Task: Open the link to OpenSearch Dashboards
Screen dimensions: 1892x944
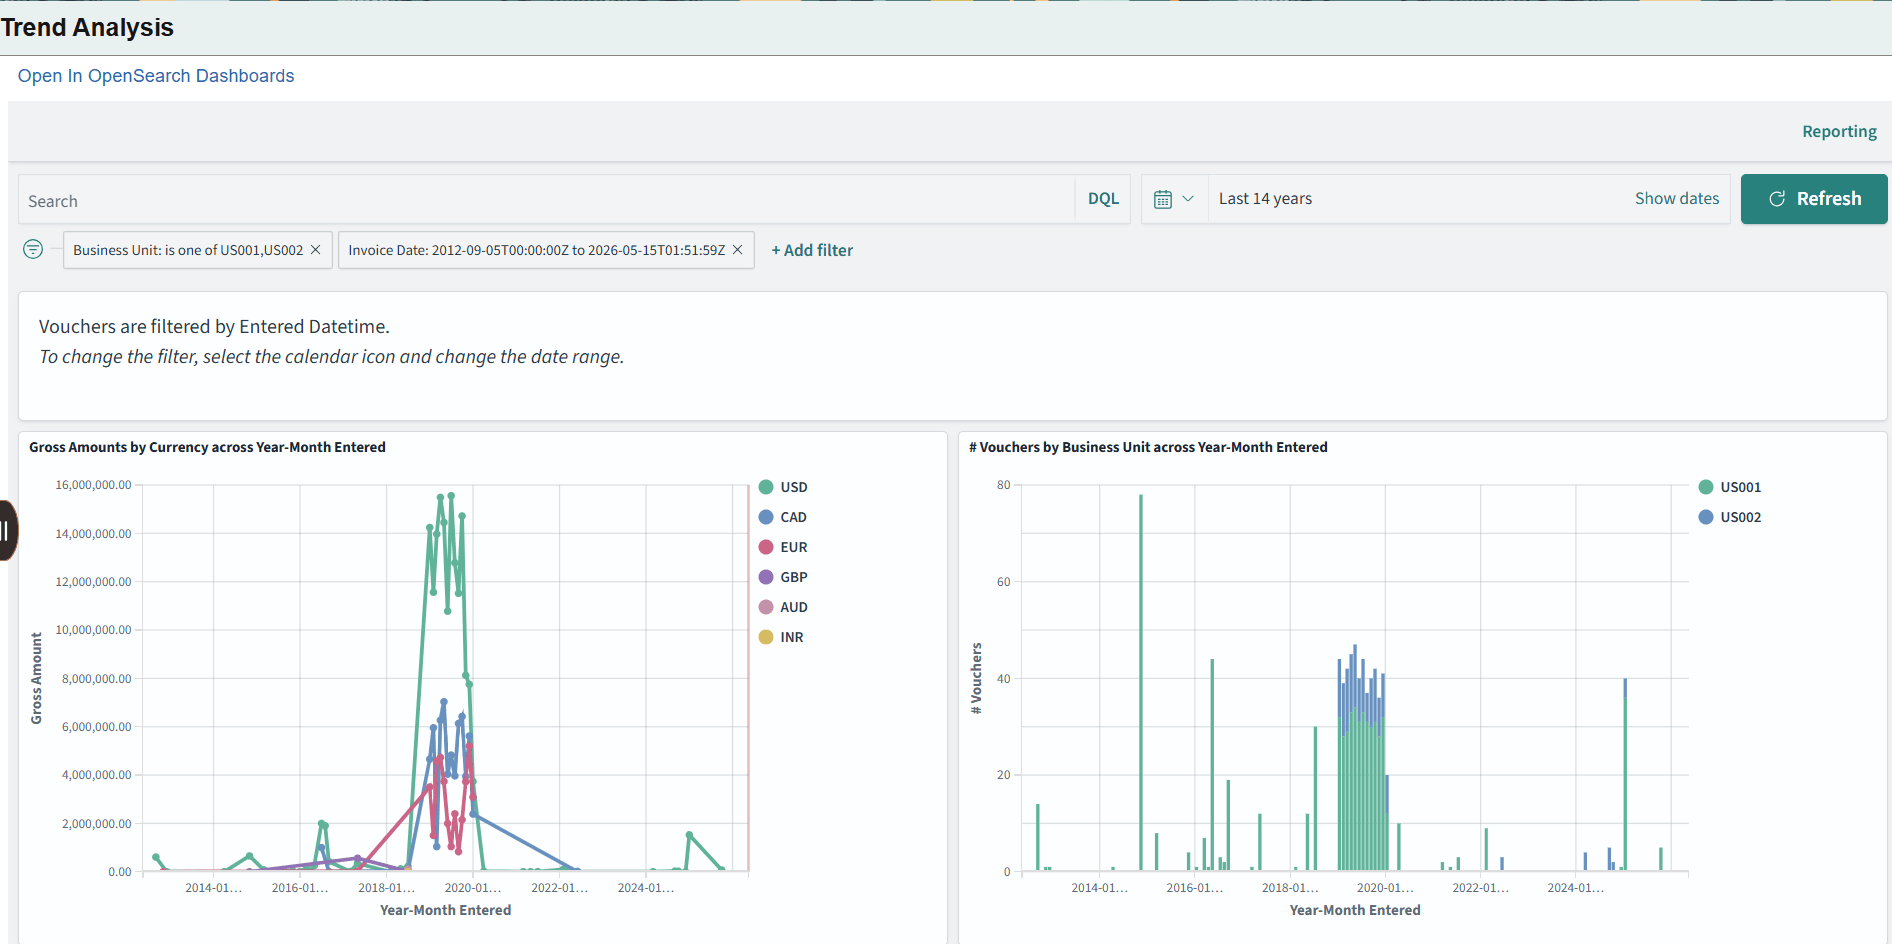Action: coord(156,76)
